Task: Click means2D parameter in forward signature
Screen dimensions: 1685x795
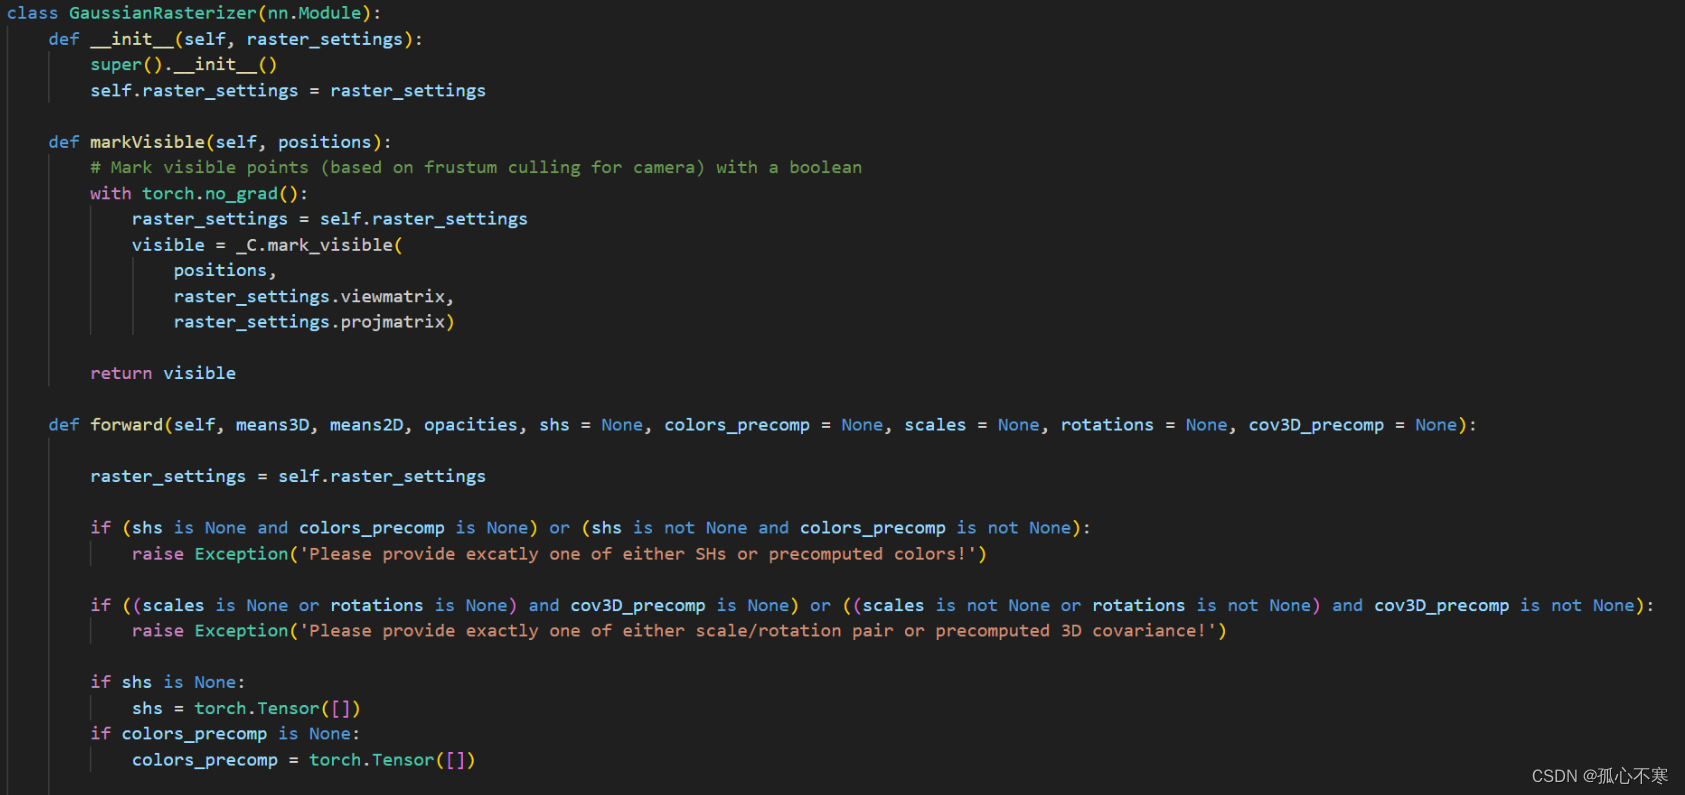Action: tap(366, 425)
